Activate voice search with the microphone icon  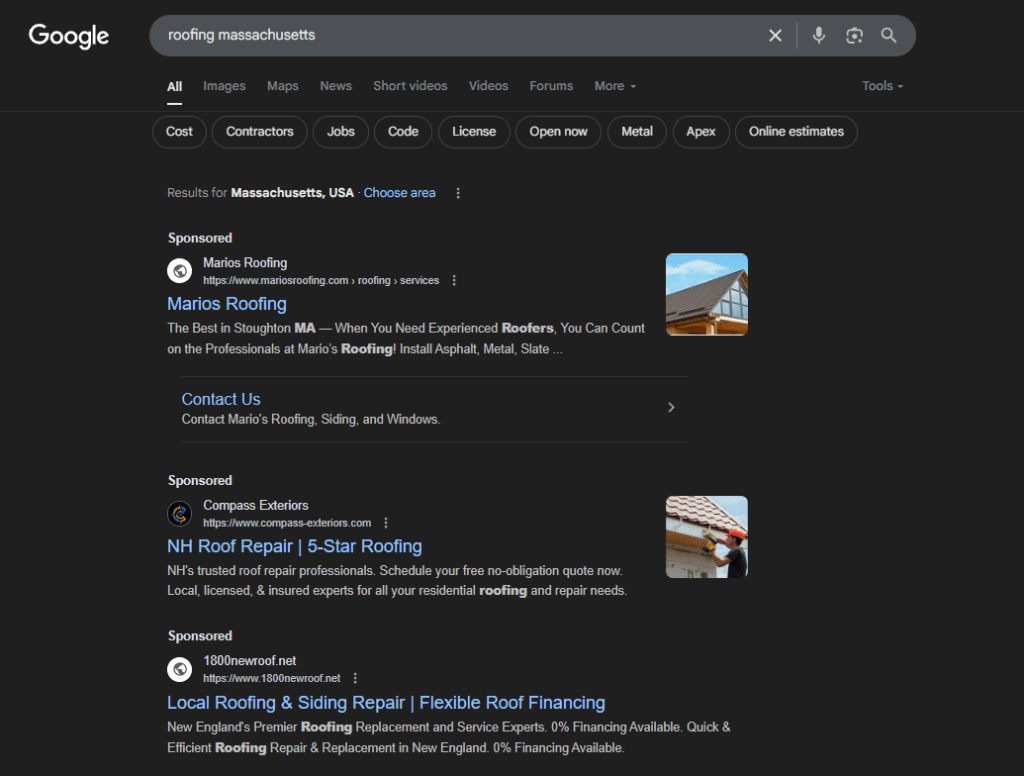[818, 35]
